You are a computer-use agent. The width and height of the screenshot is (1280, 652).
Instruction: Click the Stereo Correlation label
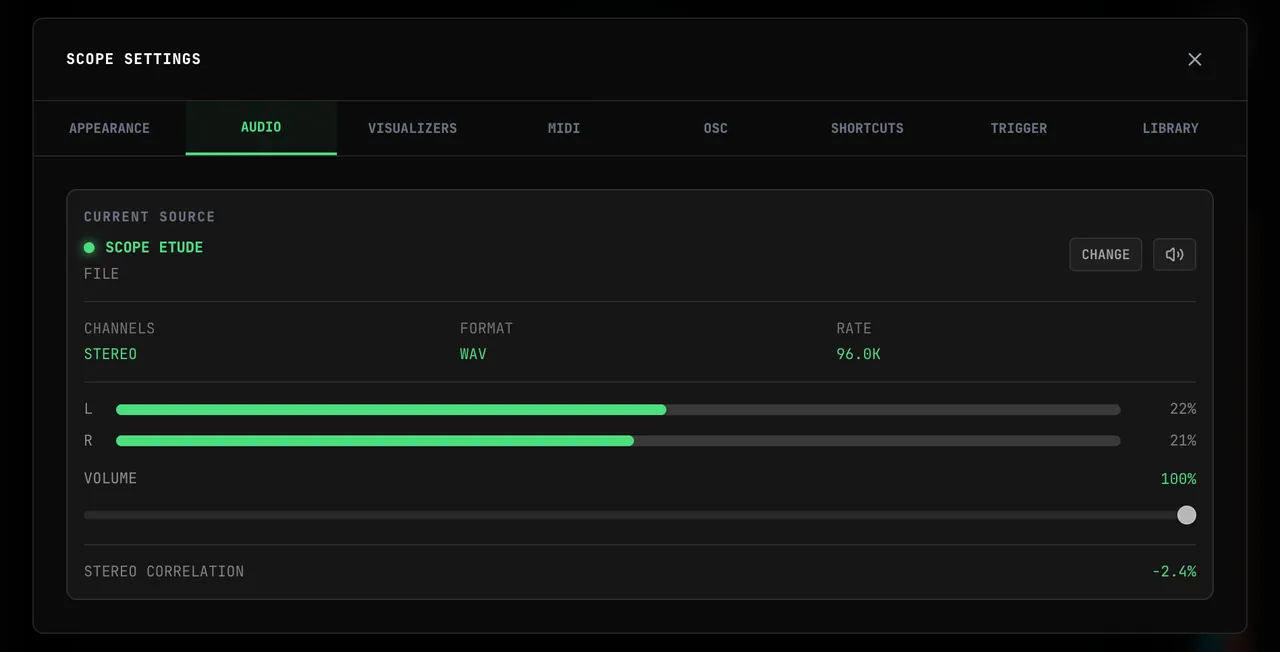click(164, 572)
